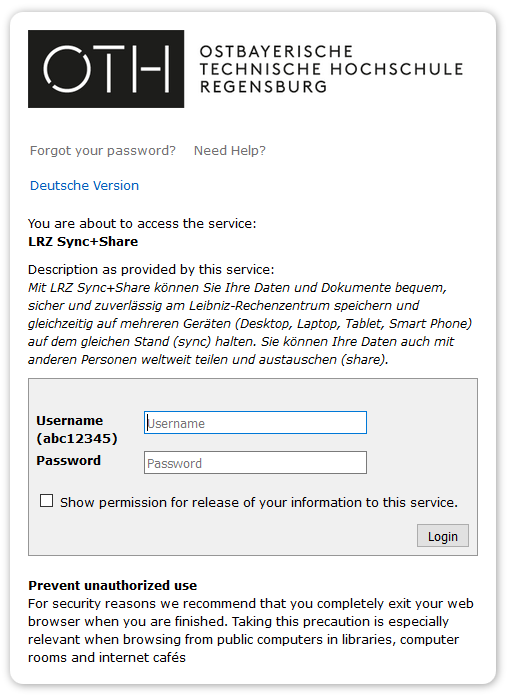This screenshot has width=508, height=700.
Task: Switch to the Deutsche Version
Action: click(x=84, y=185)
